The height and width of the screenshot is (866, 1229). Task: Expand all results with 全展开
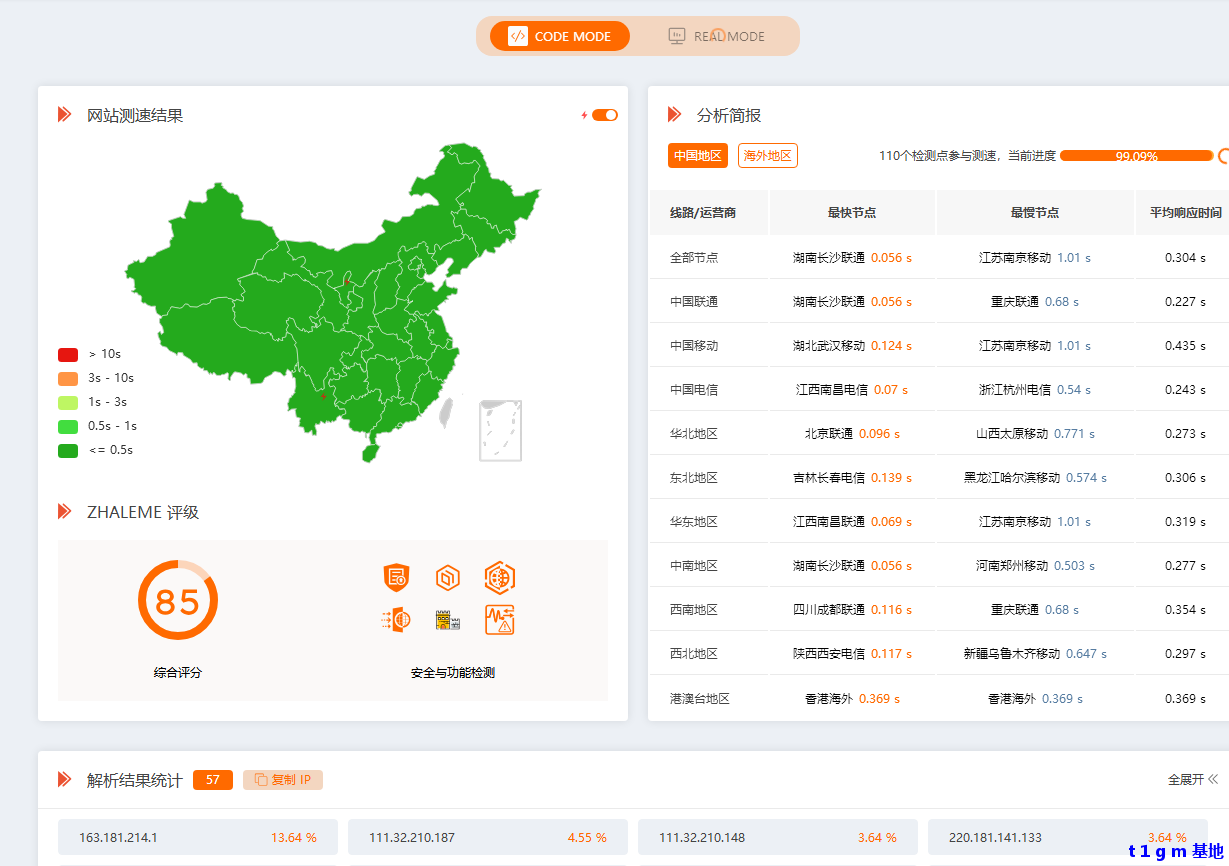tap(1192, 779)
